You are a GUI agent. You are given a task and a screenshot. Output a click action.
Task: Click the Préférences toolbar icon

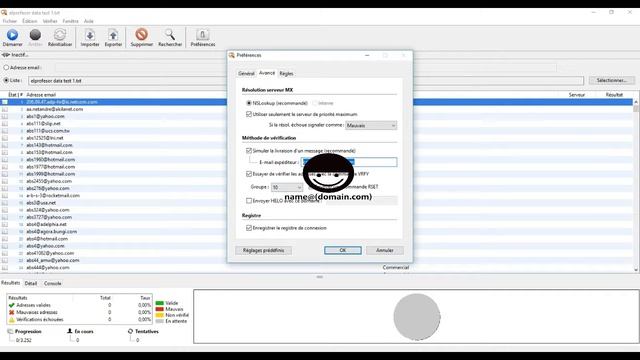202,34
